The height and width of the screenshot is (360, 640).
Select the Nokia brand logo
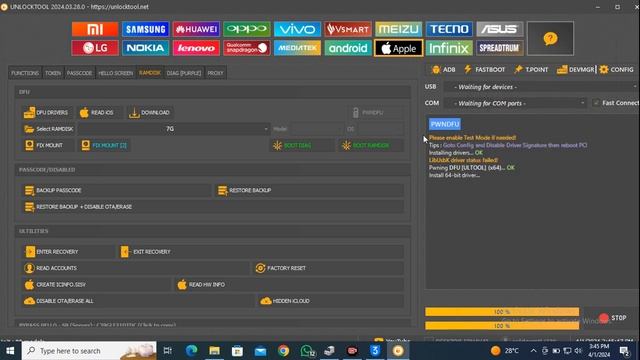145,48
